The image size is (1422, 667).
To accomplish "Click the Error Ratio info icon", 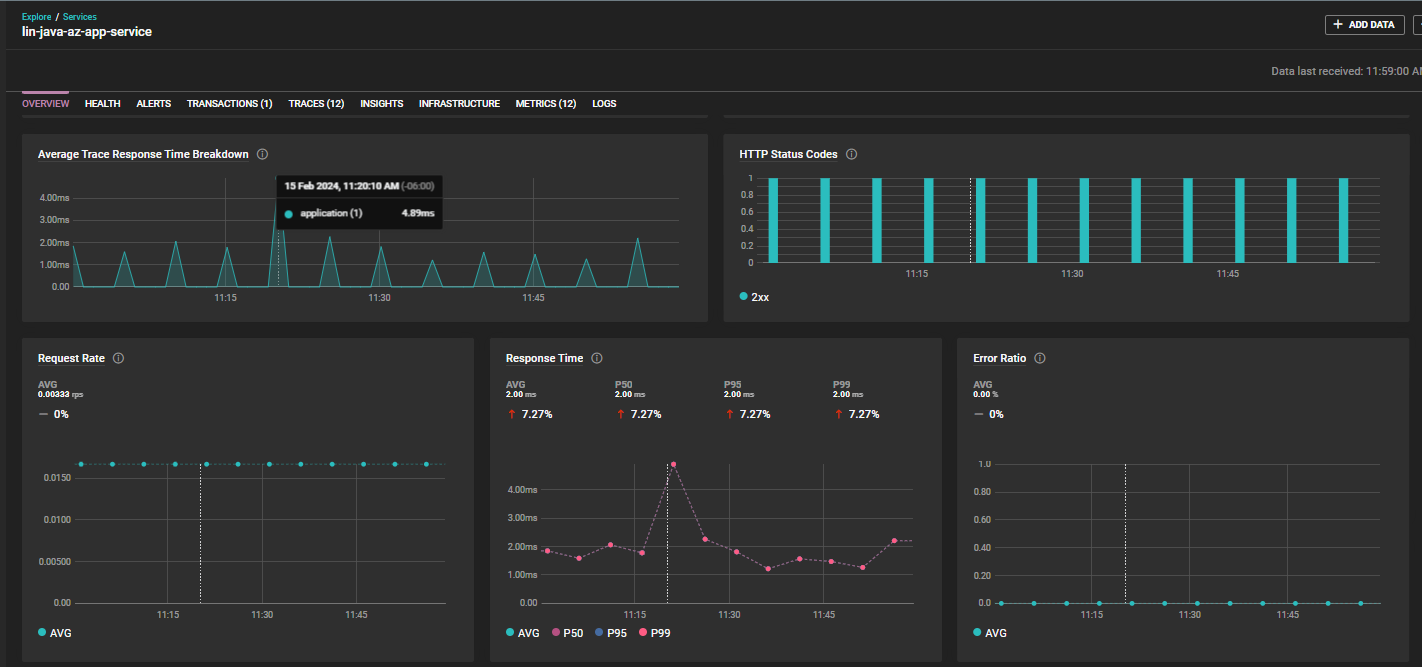I will (x=1040, y=358).
